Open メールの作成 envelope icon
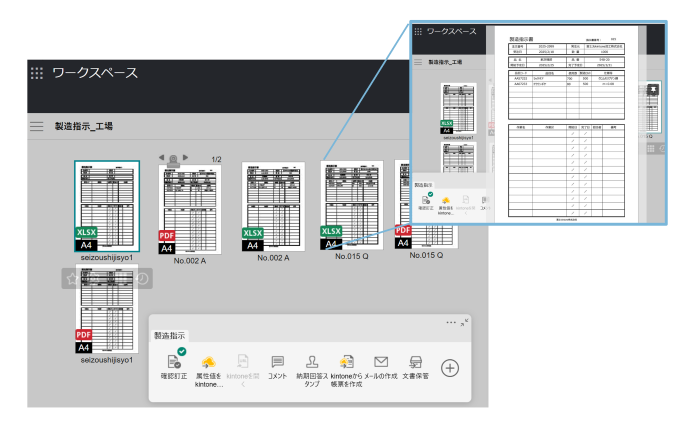This screenshot has width=686, height=431. pyautogui.click(x=381, y=362)
